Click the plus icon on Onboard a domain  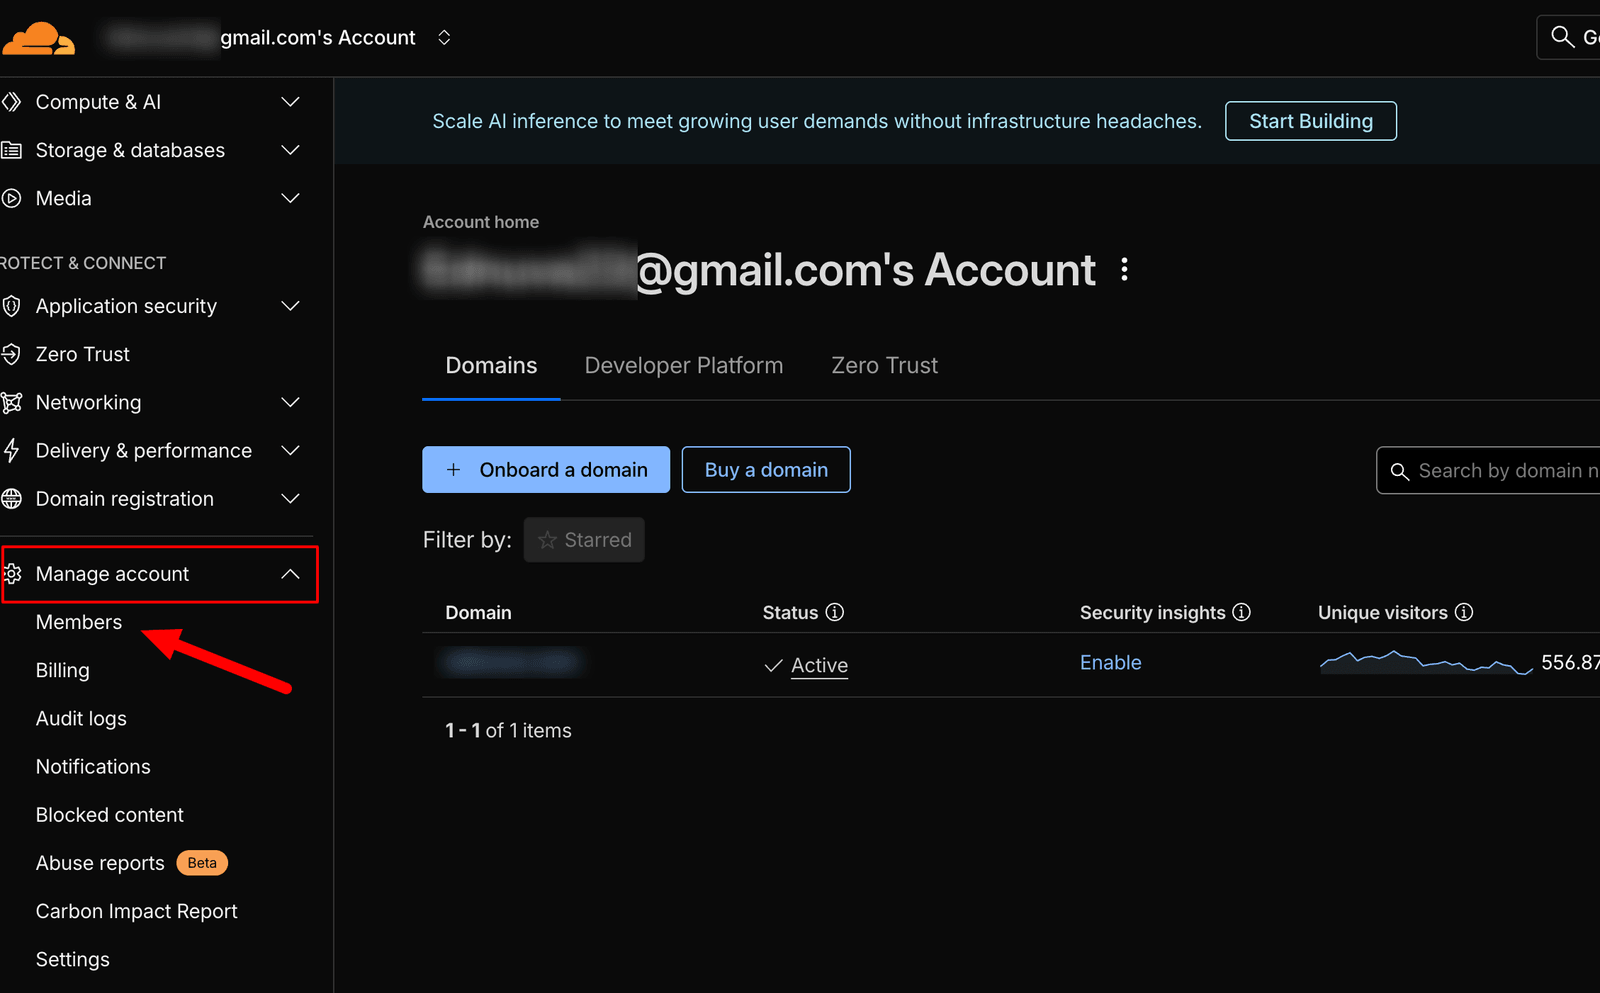(453, 469)
